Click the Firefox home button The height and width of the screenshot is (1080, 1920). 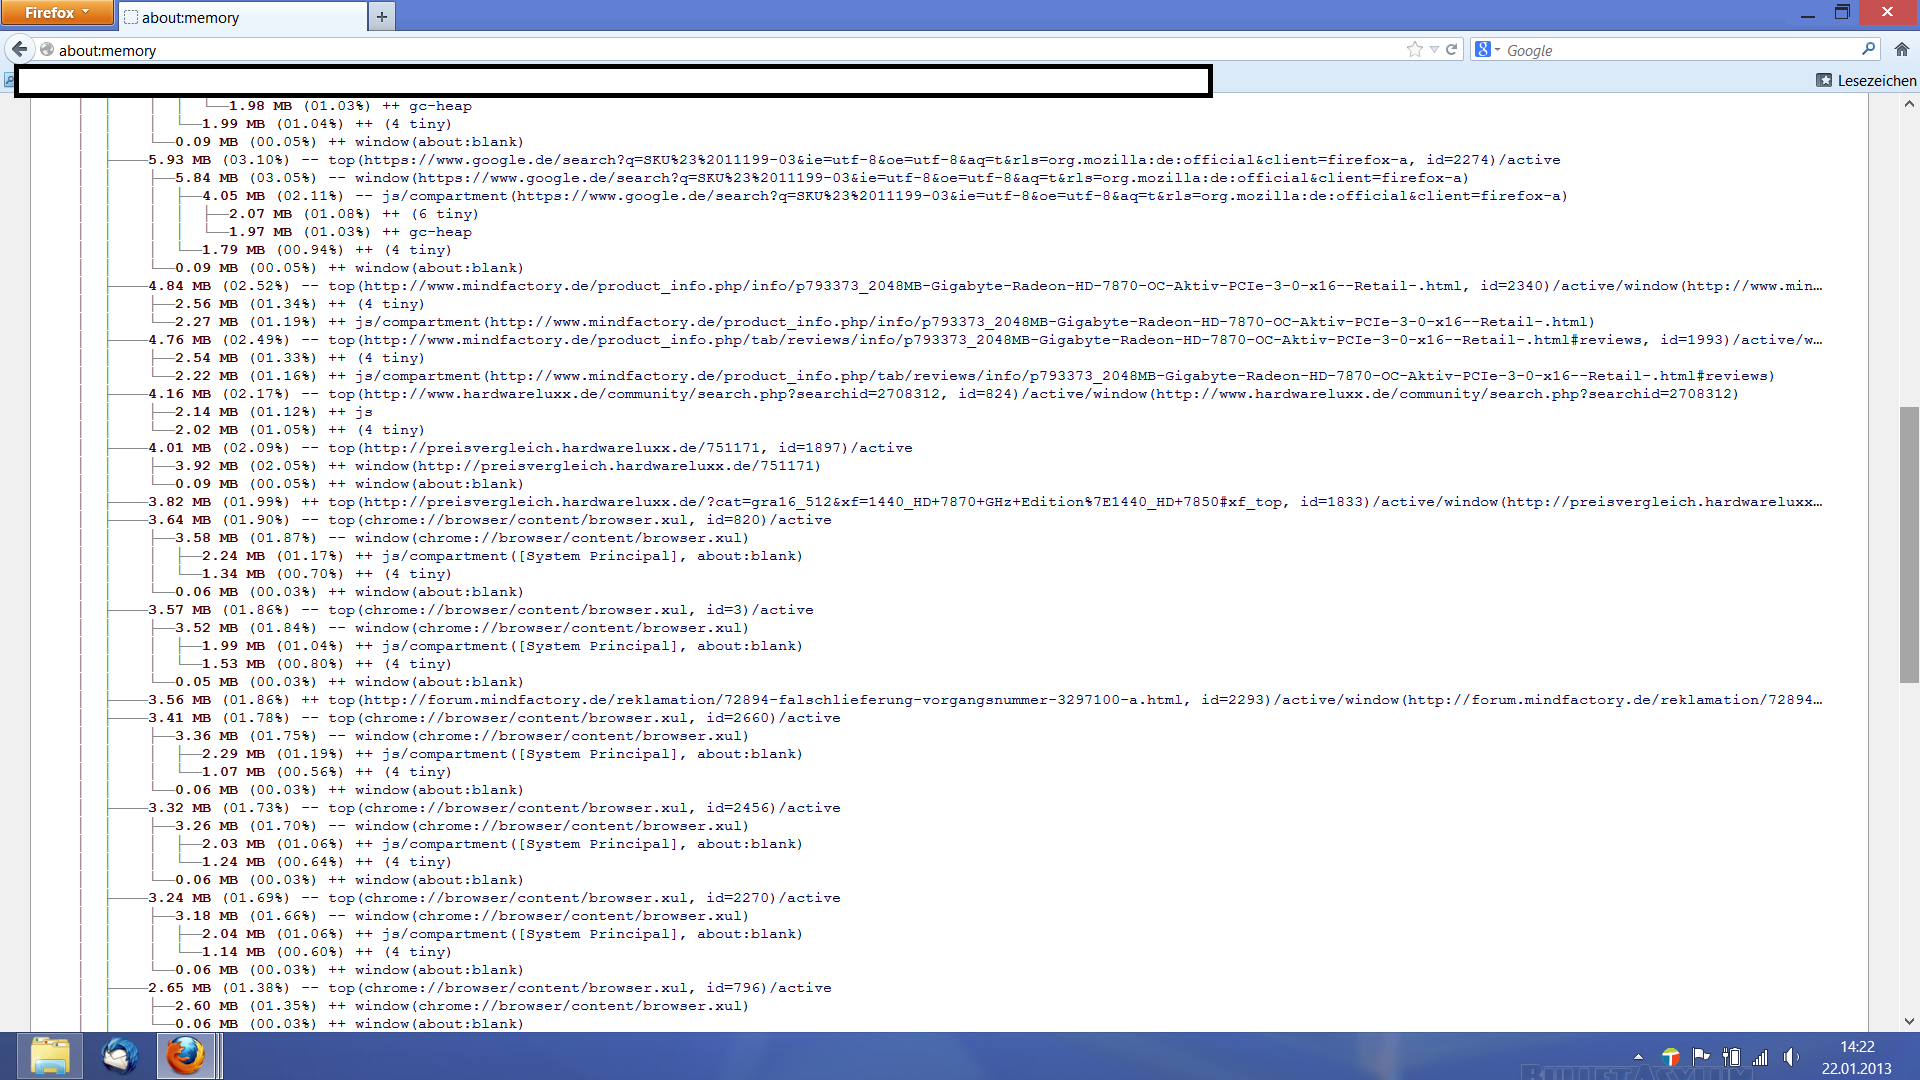[x=1901, y=49]
